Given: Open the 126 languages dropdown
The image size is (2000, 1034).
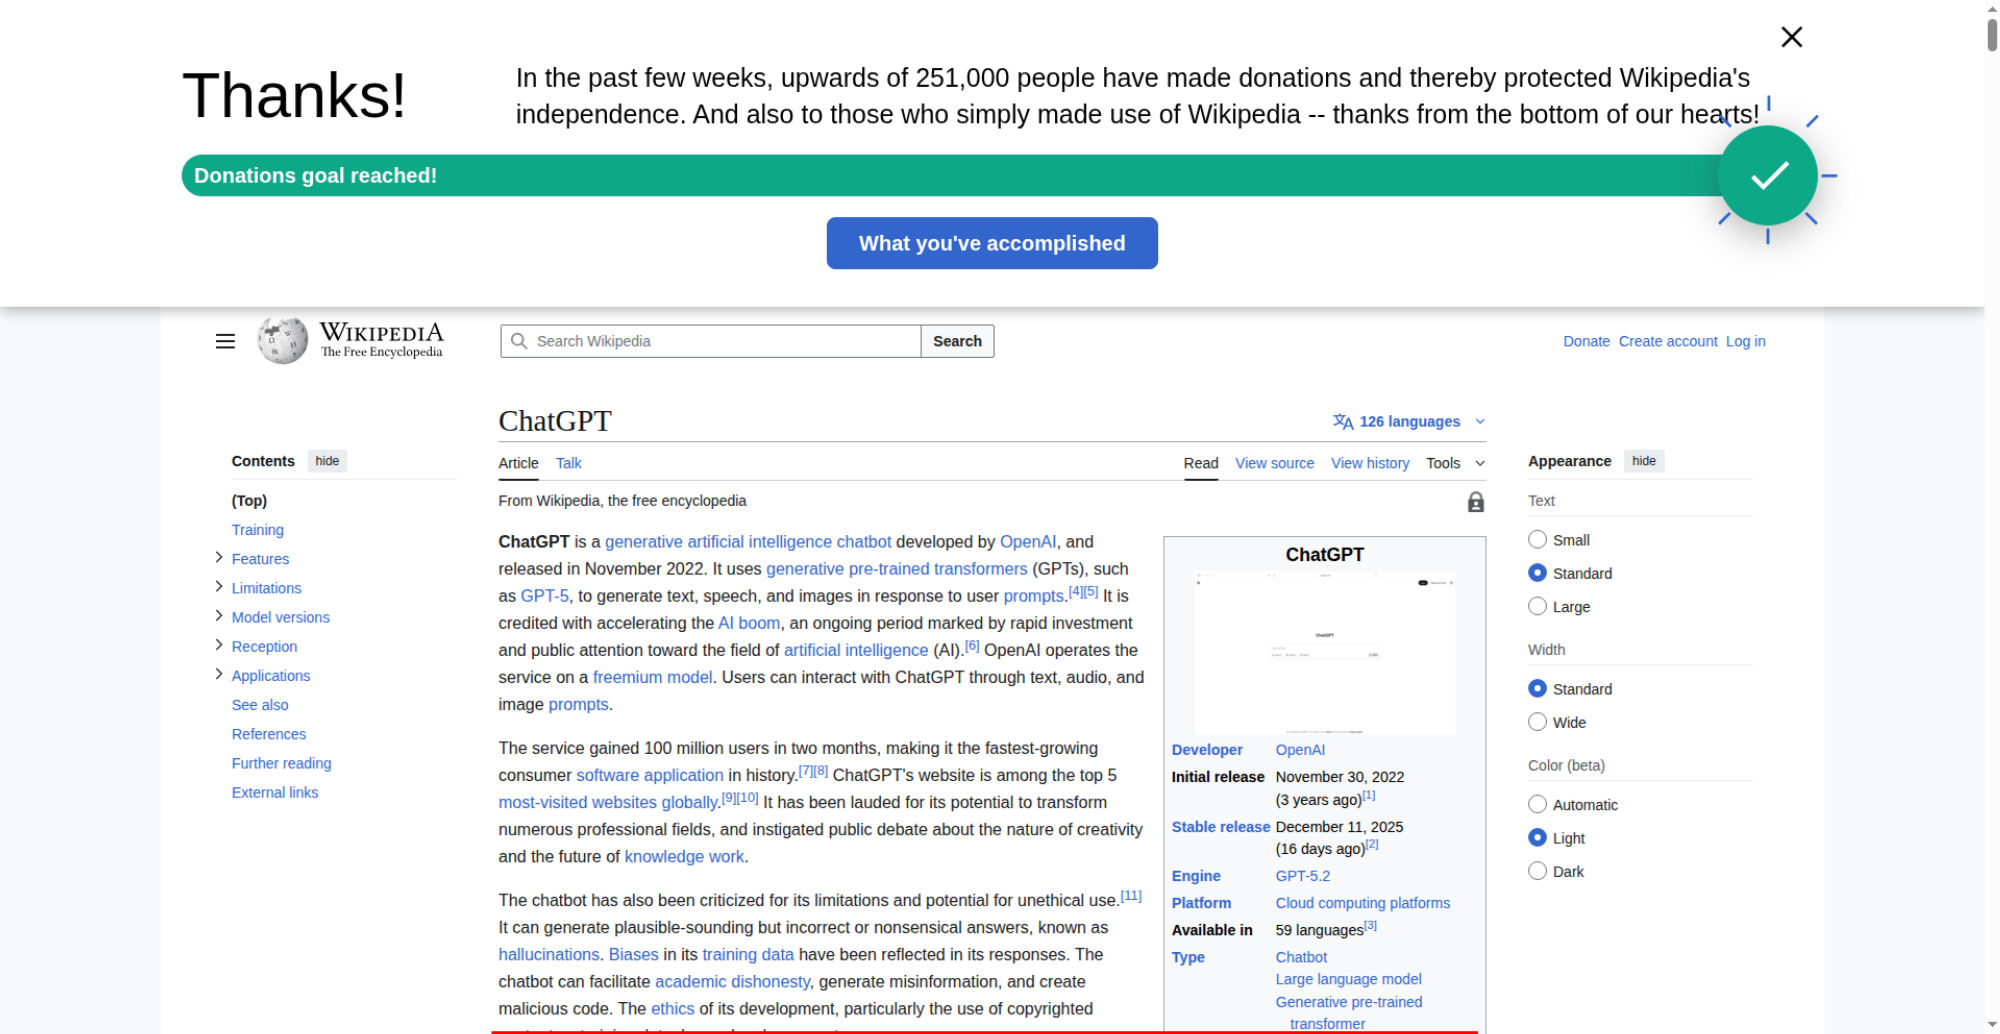Looking at the screenshot, I should click(1410, 422).
